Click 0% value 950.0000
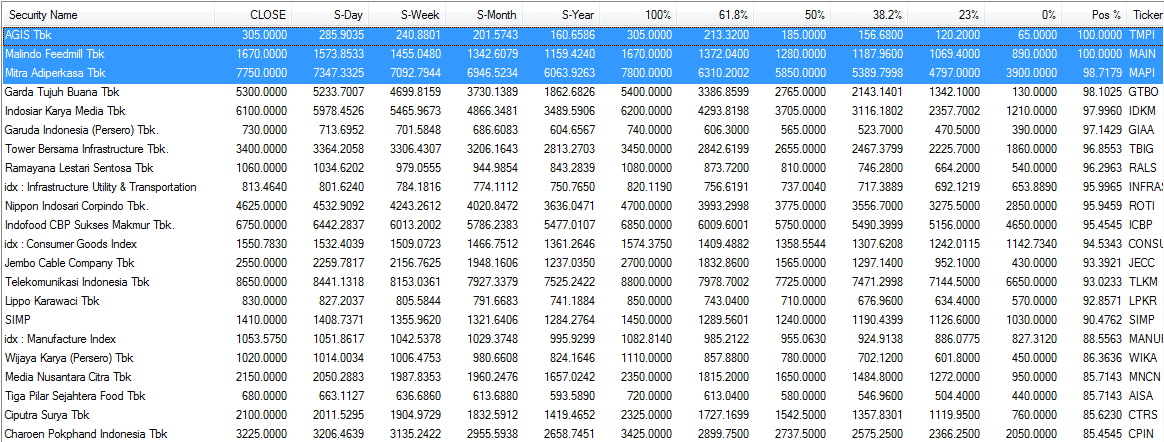Viewport: 1164px width, 442px height. tap(1036, 377)
